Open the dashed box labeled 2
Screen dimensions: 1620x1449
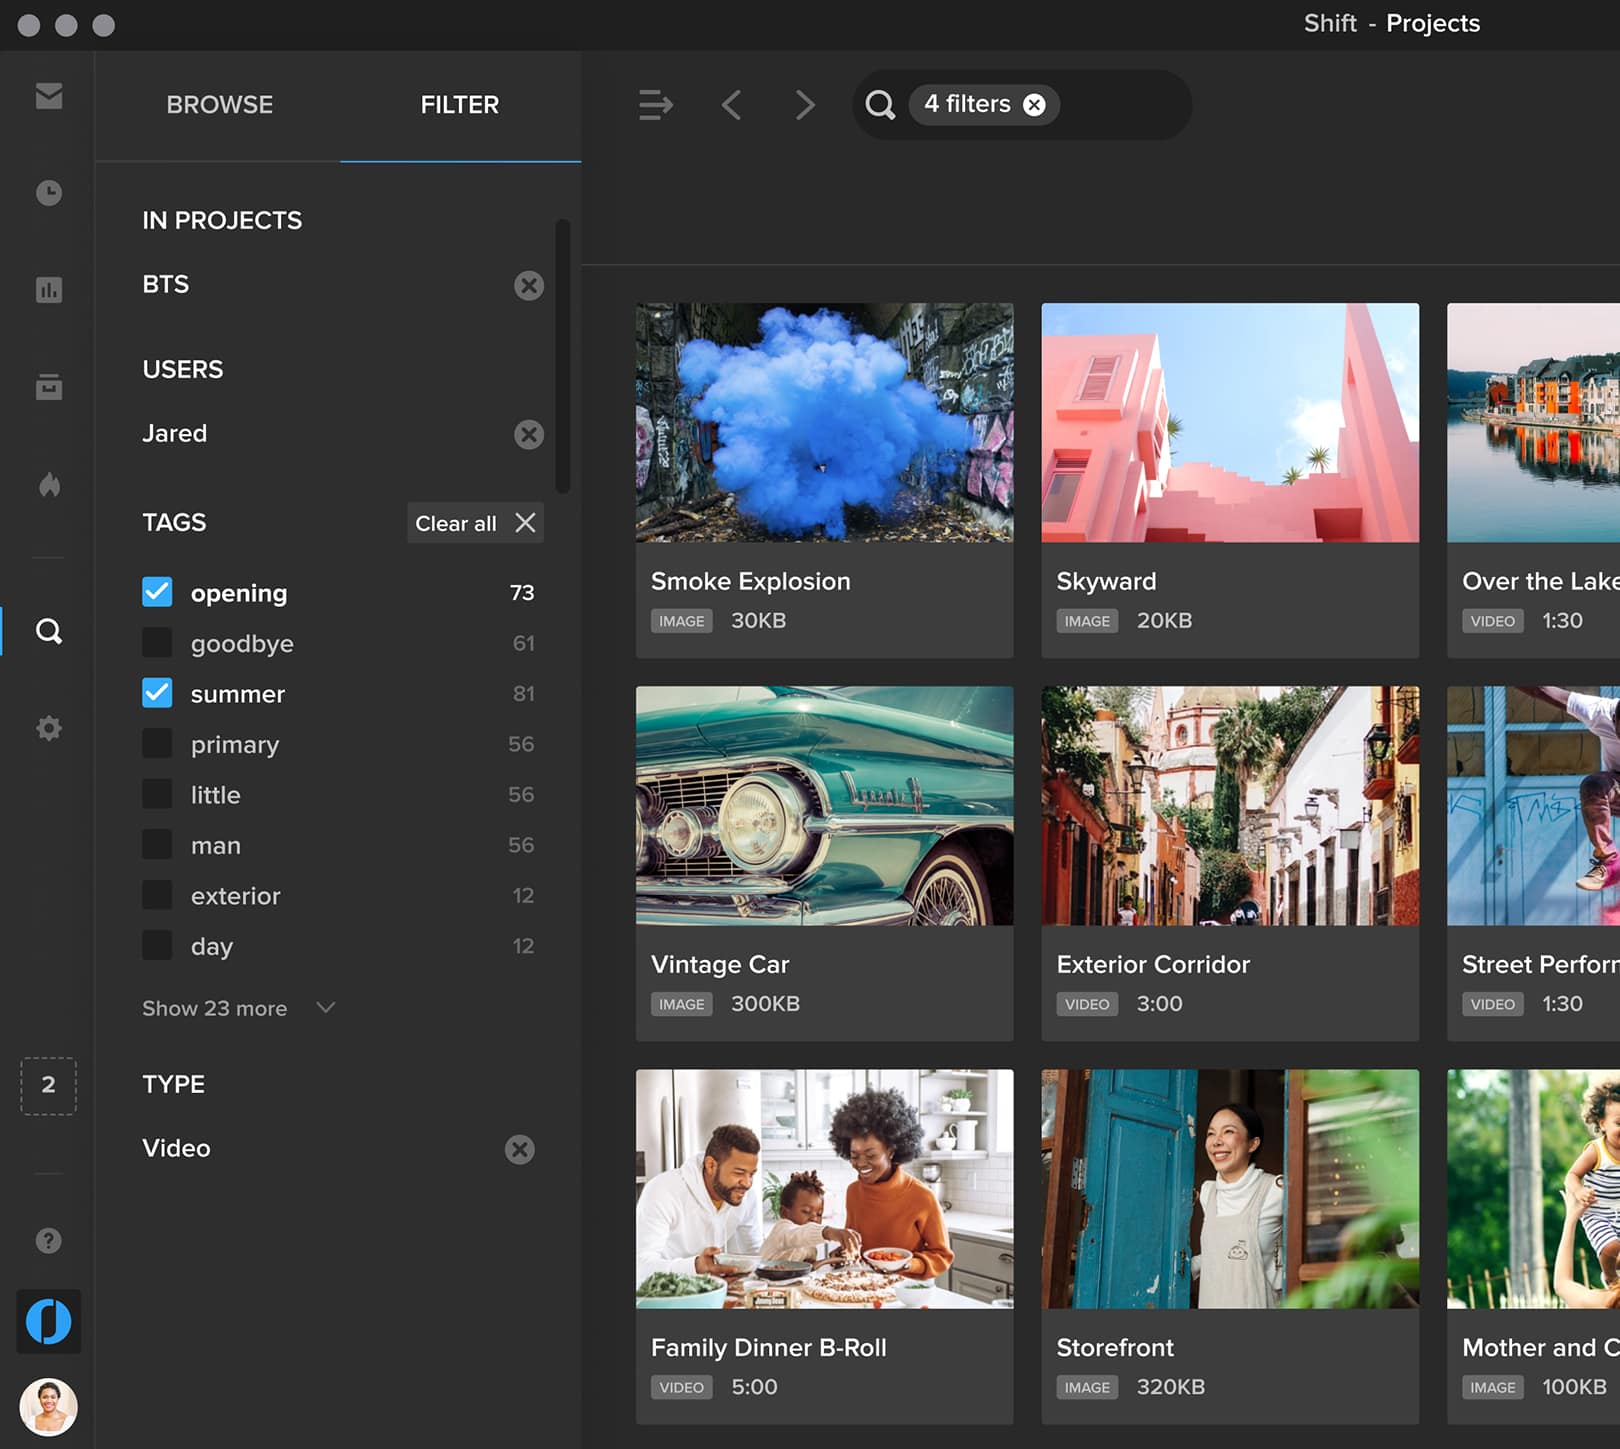coord(48,1086)
